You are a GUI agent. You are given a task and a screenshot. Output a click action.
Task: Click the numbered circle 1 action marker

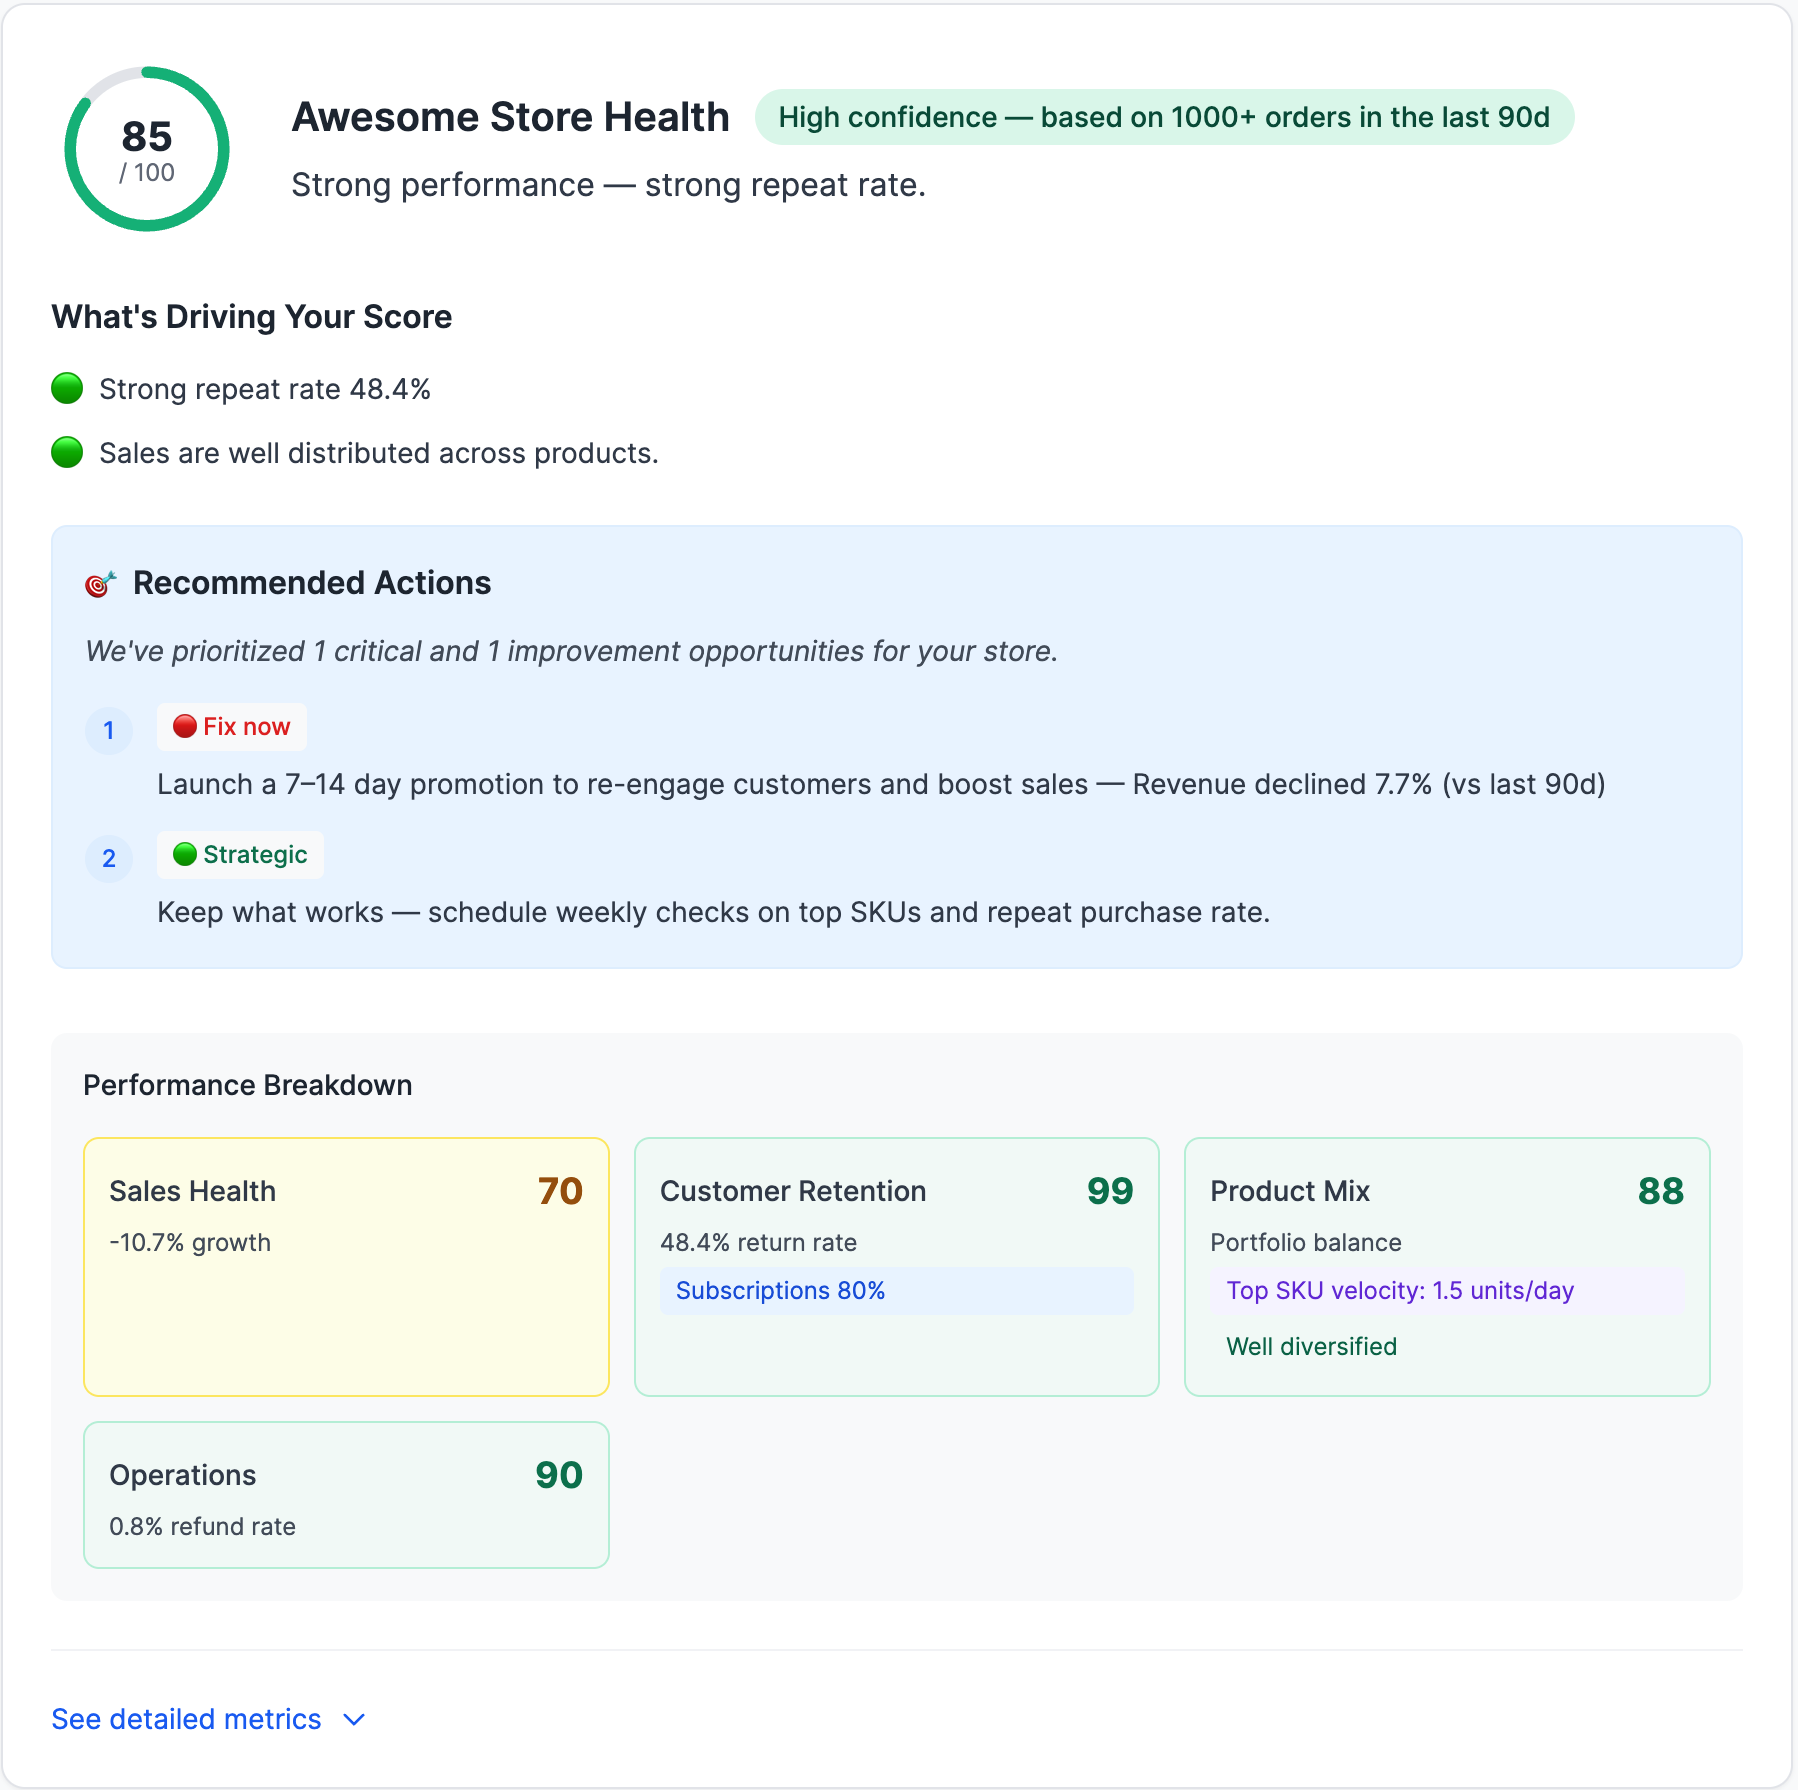pos(109,730)
